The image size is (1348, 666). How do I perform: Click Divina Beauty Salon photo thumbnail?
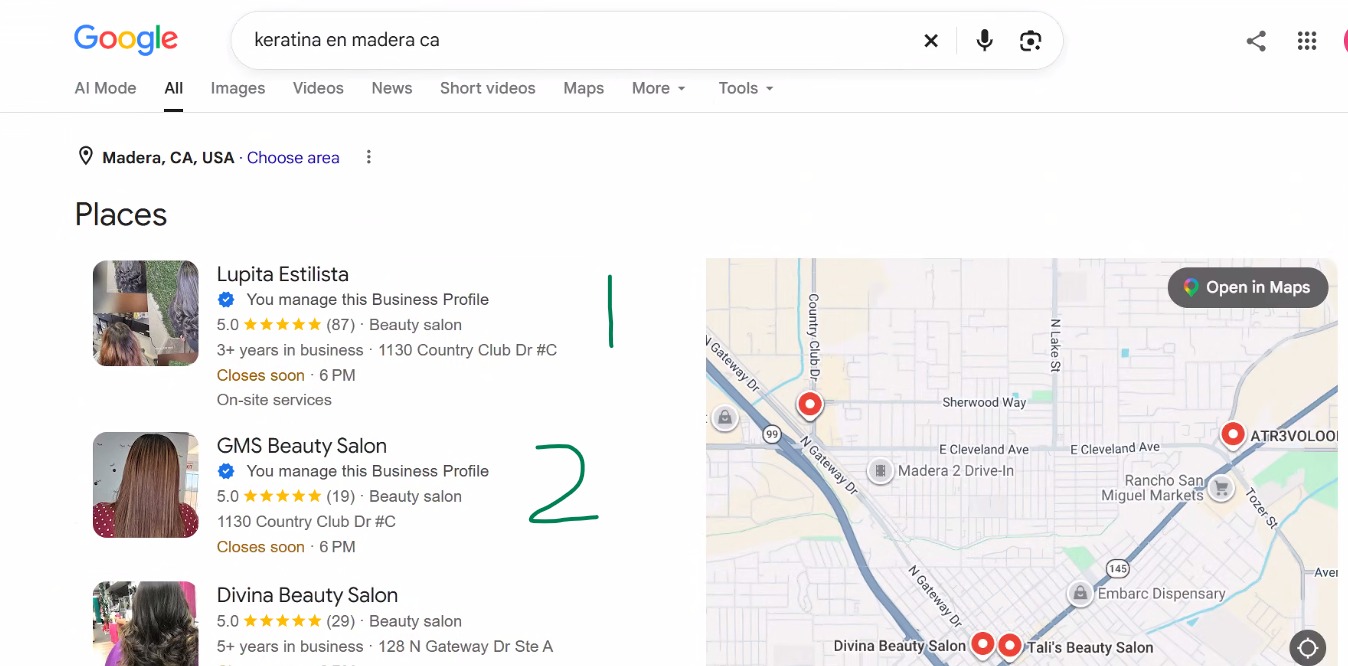click(146, 624)
